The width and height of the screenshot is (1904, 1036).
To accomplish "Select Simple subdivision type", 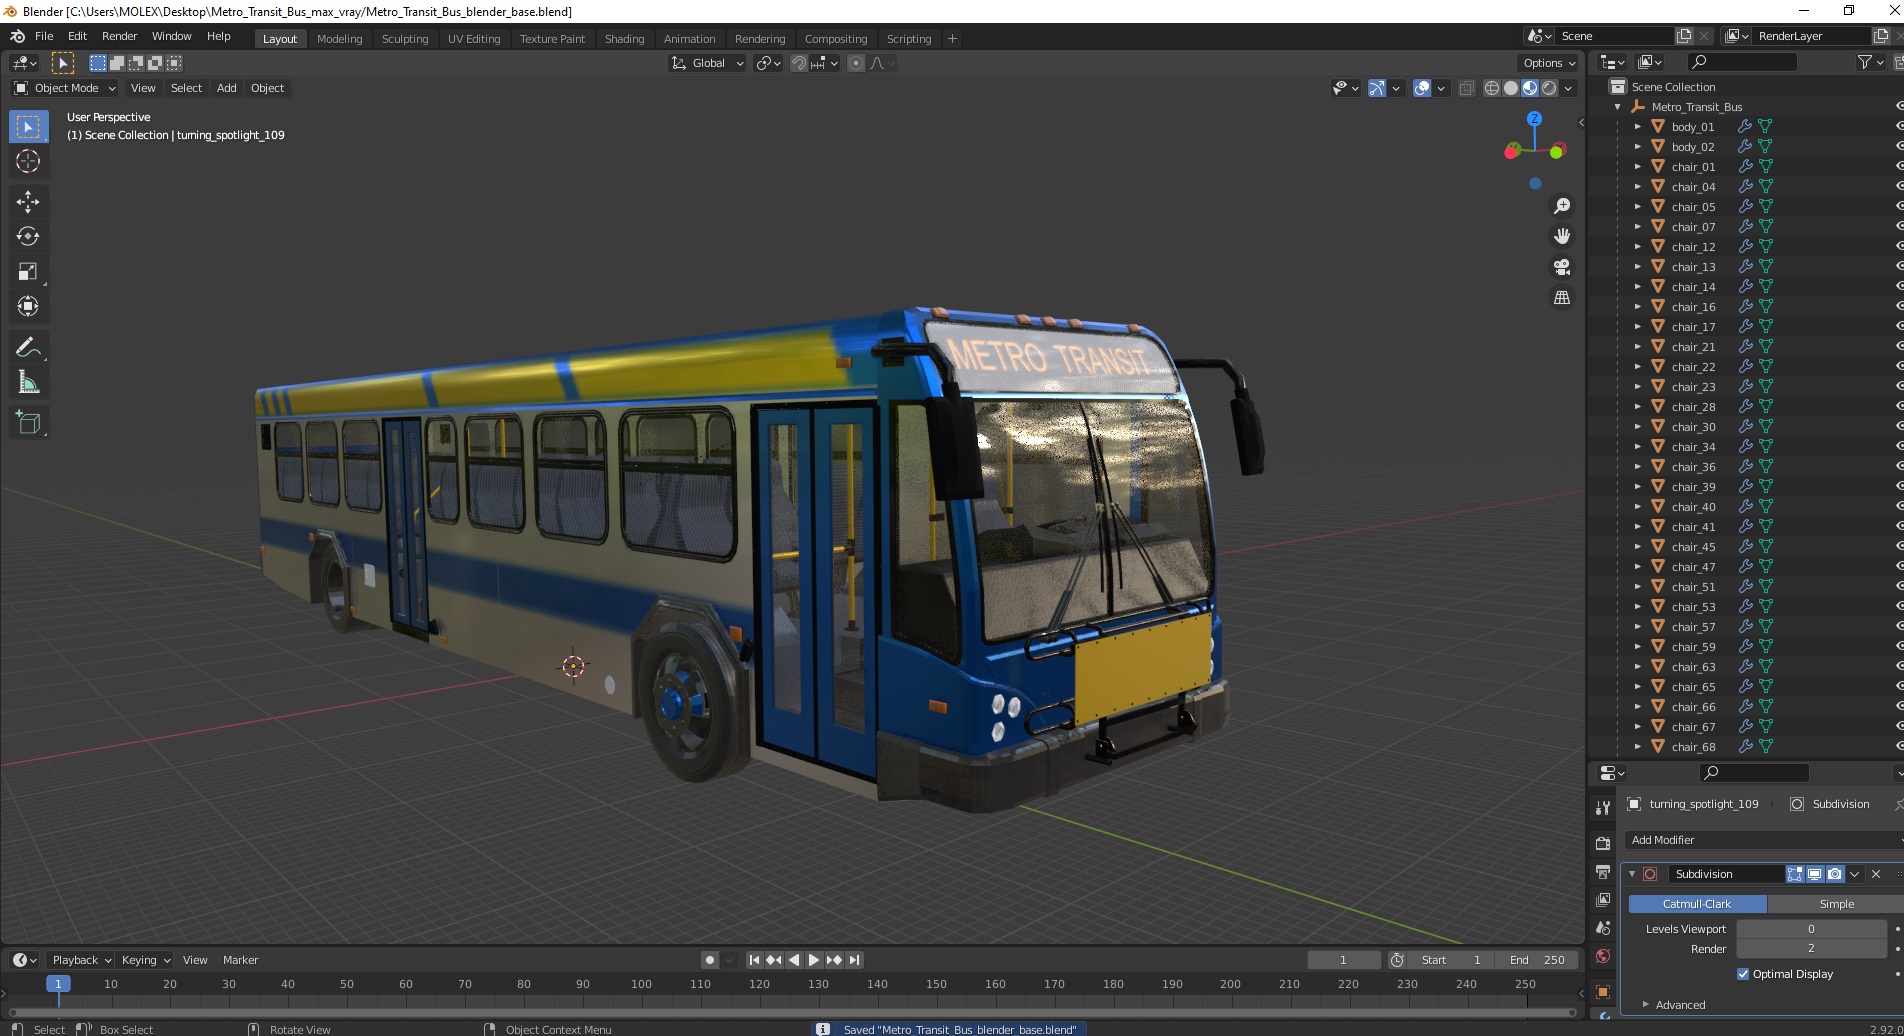I will 1836,904.
